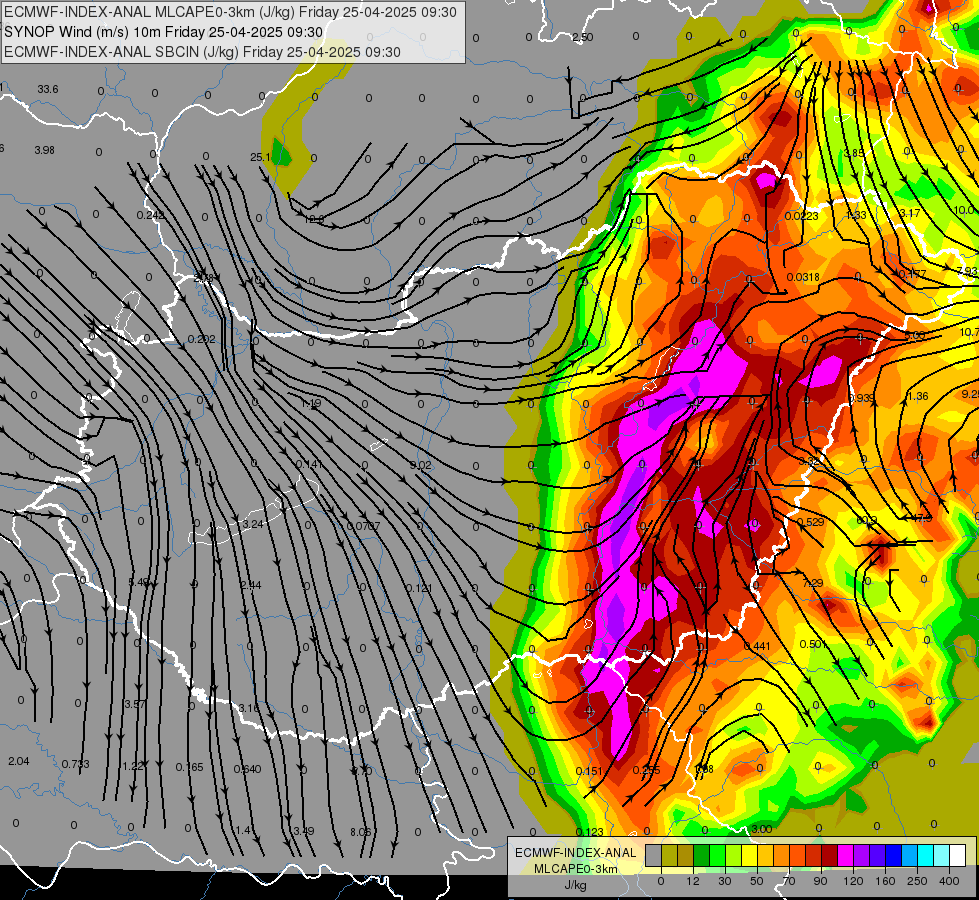Click the legend unit 'J/kg'
Screen dimensions: 979x900
pyautogui.click(x=576, y=884)
